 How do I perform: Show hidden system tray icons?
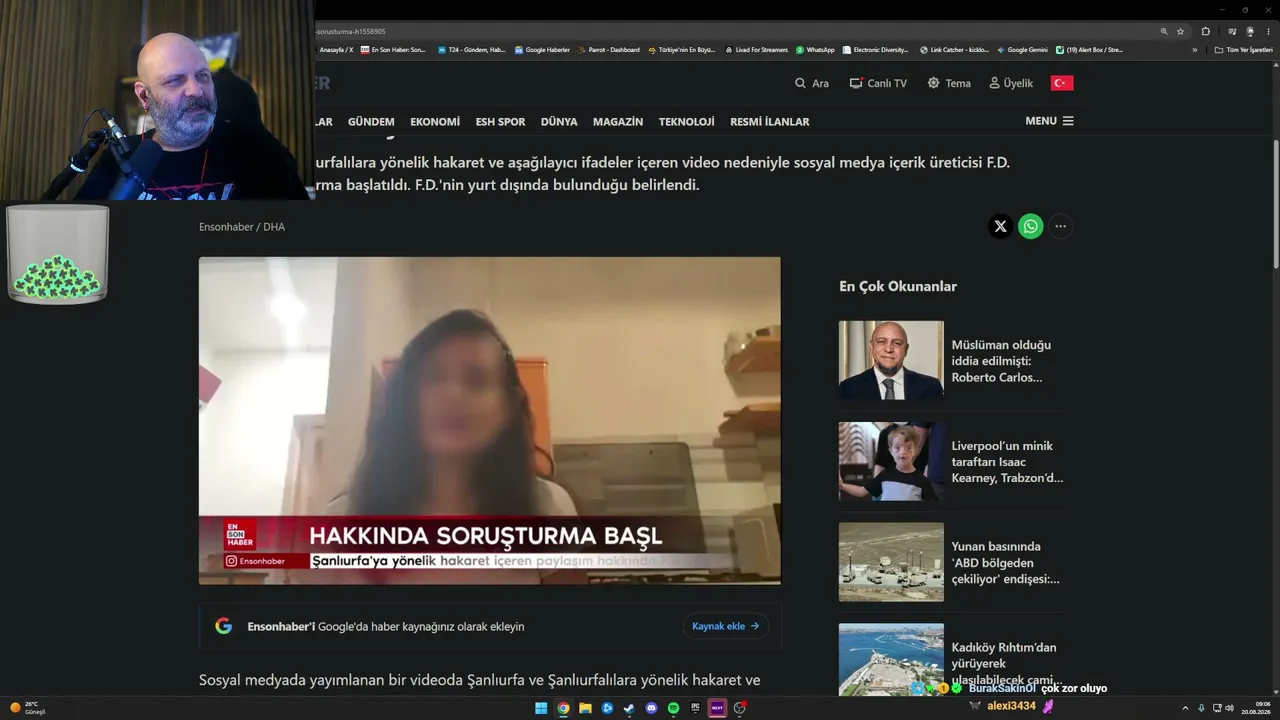pos(1185,708)
